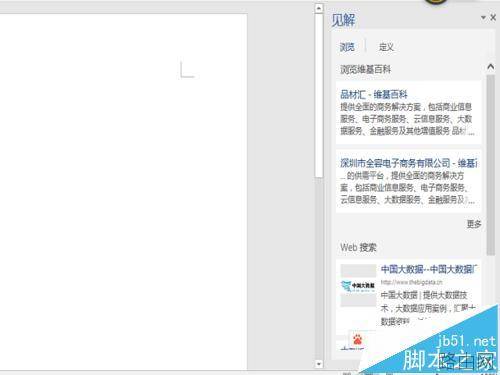Switch to the 定义 tab
Image resolution: width=500 pixels, height=375 pixels.
click(386, 47)
